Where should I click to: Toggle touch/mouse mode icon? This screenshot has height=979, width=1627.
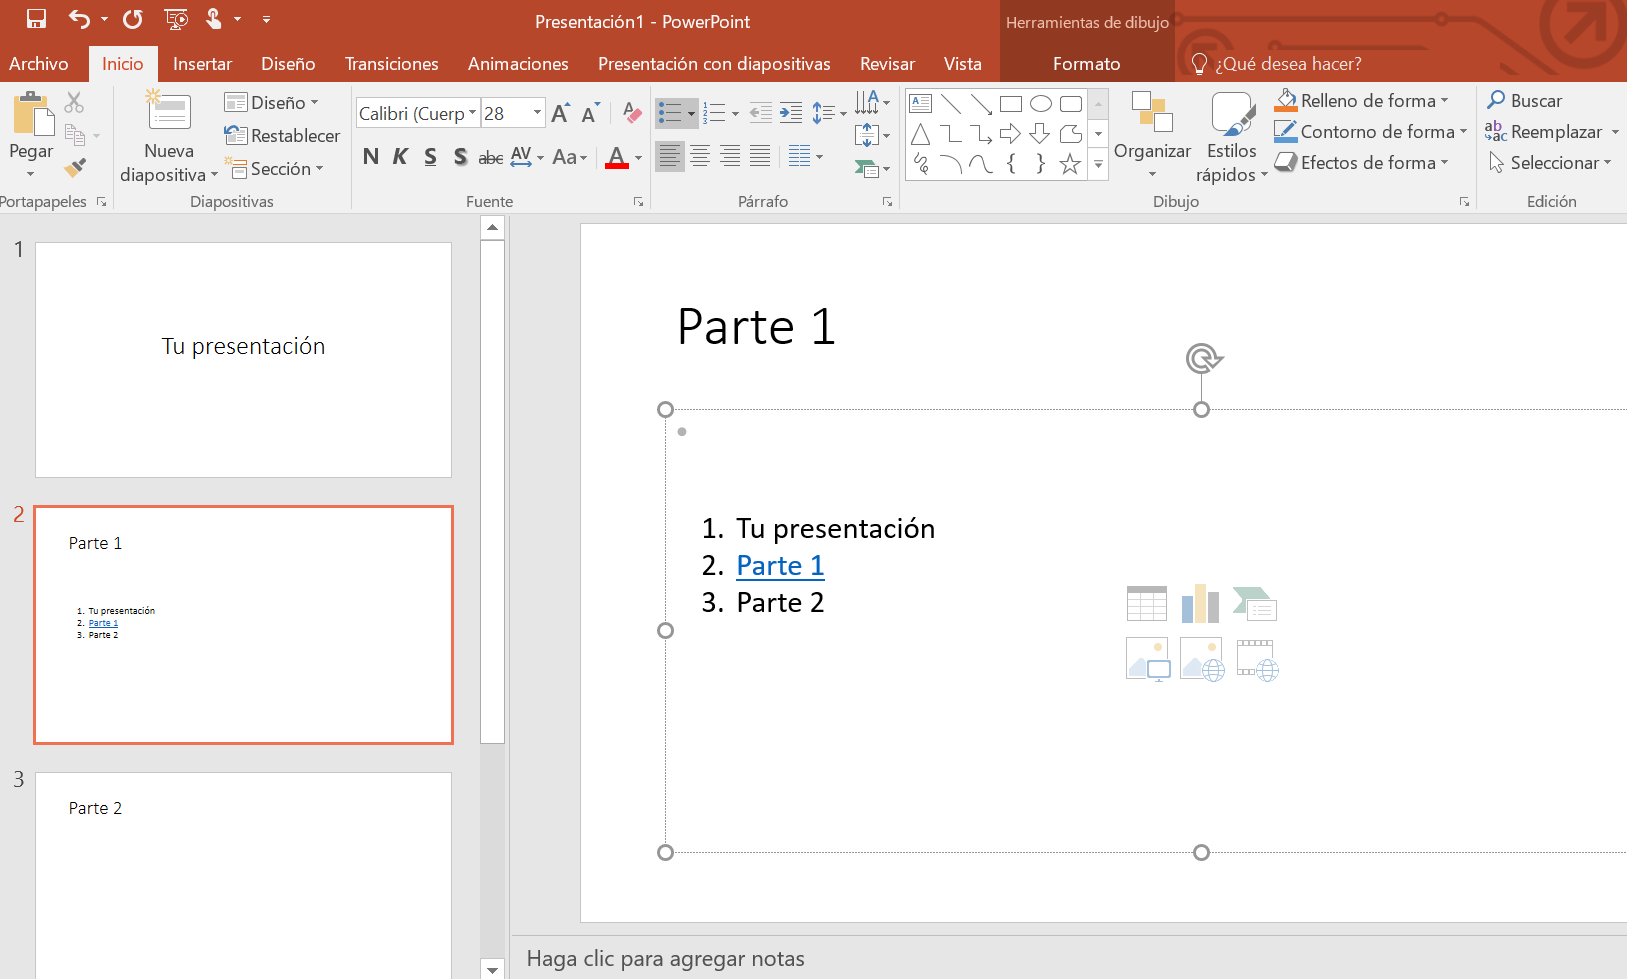[x=214, y=19]
